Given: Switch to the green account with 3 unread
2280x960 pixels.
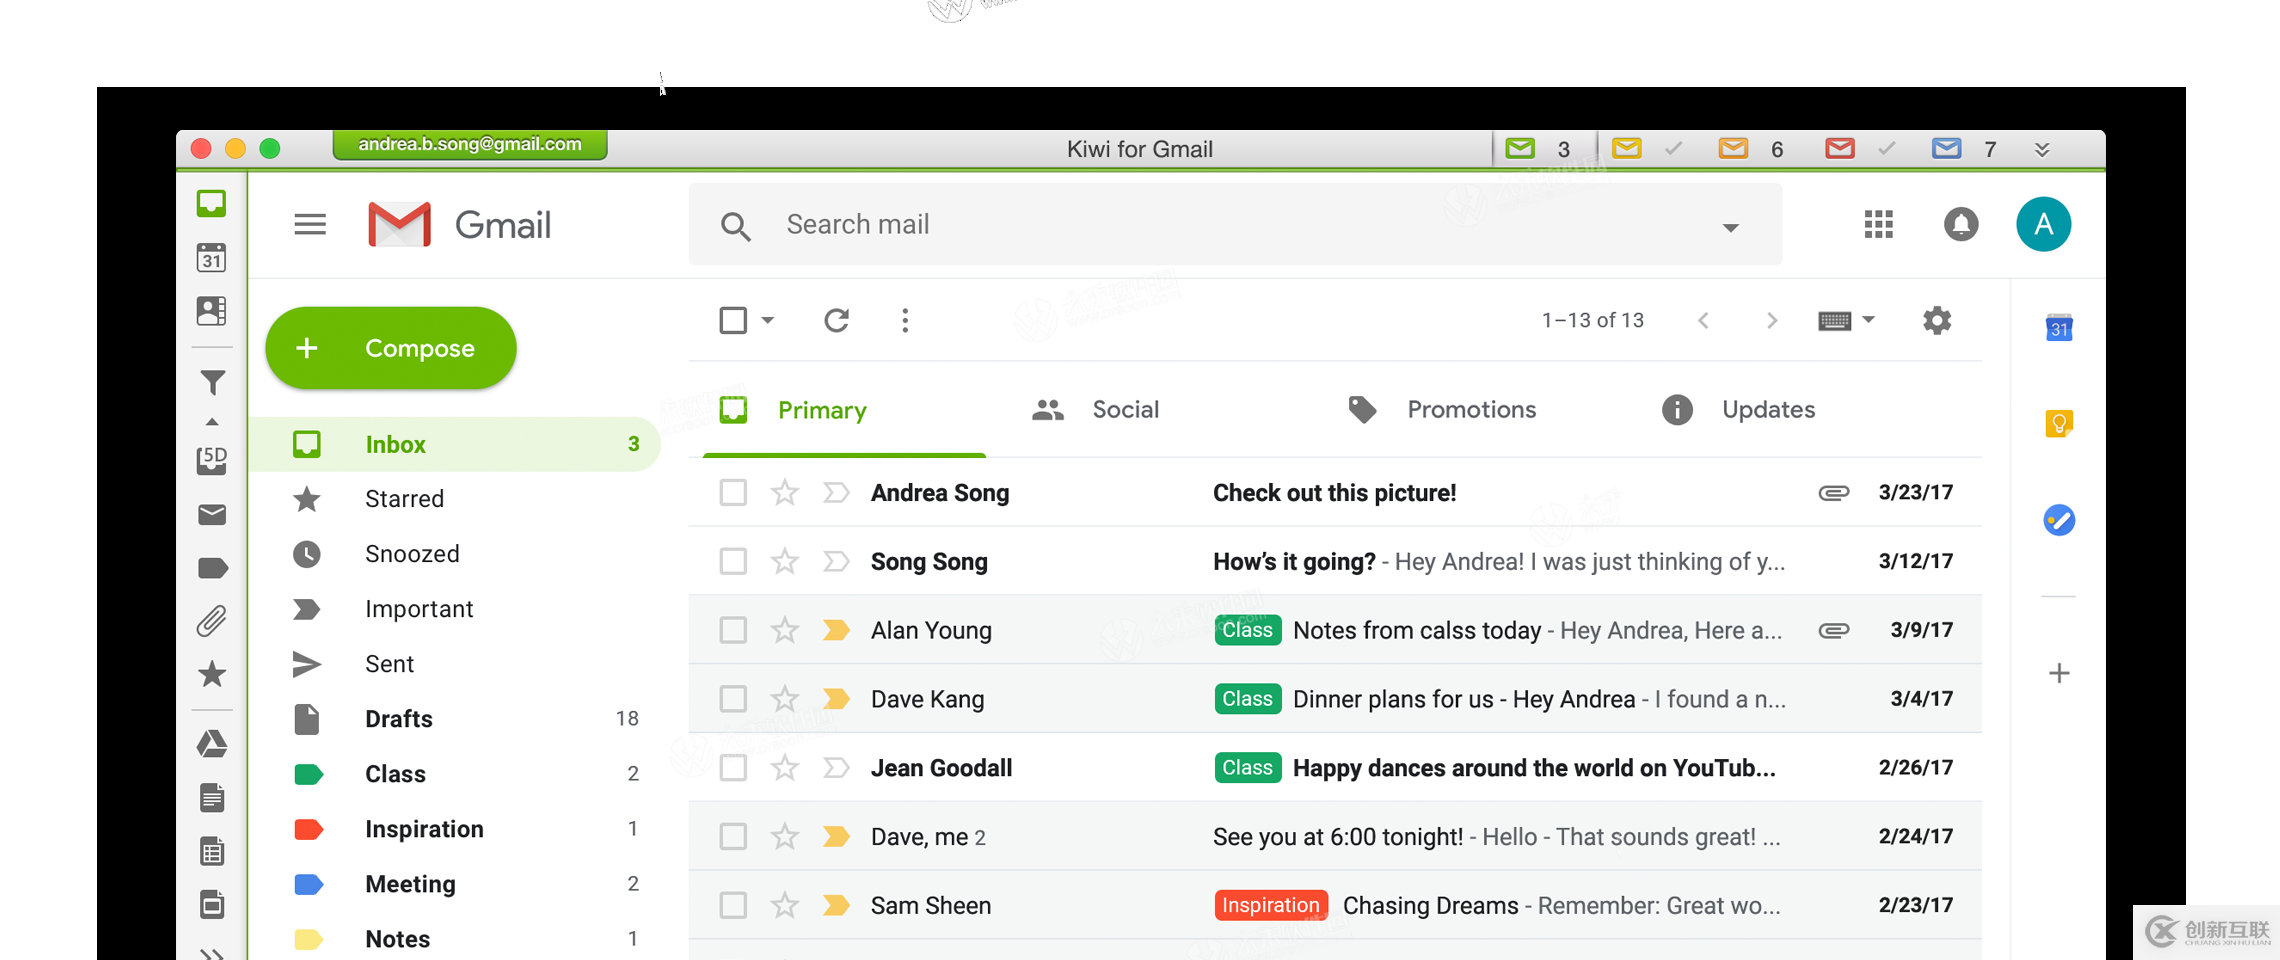Looking at the screenshot, I should (1540, 149).
